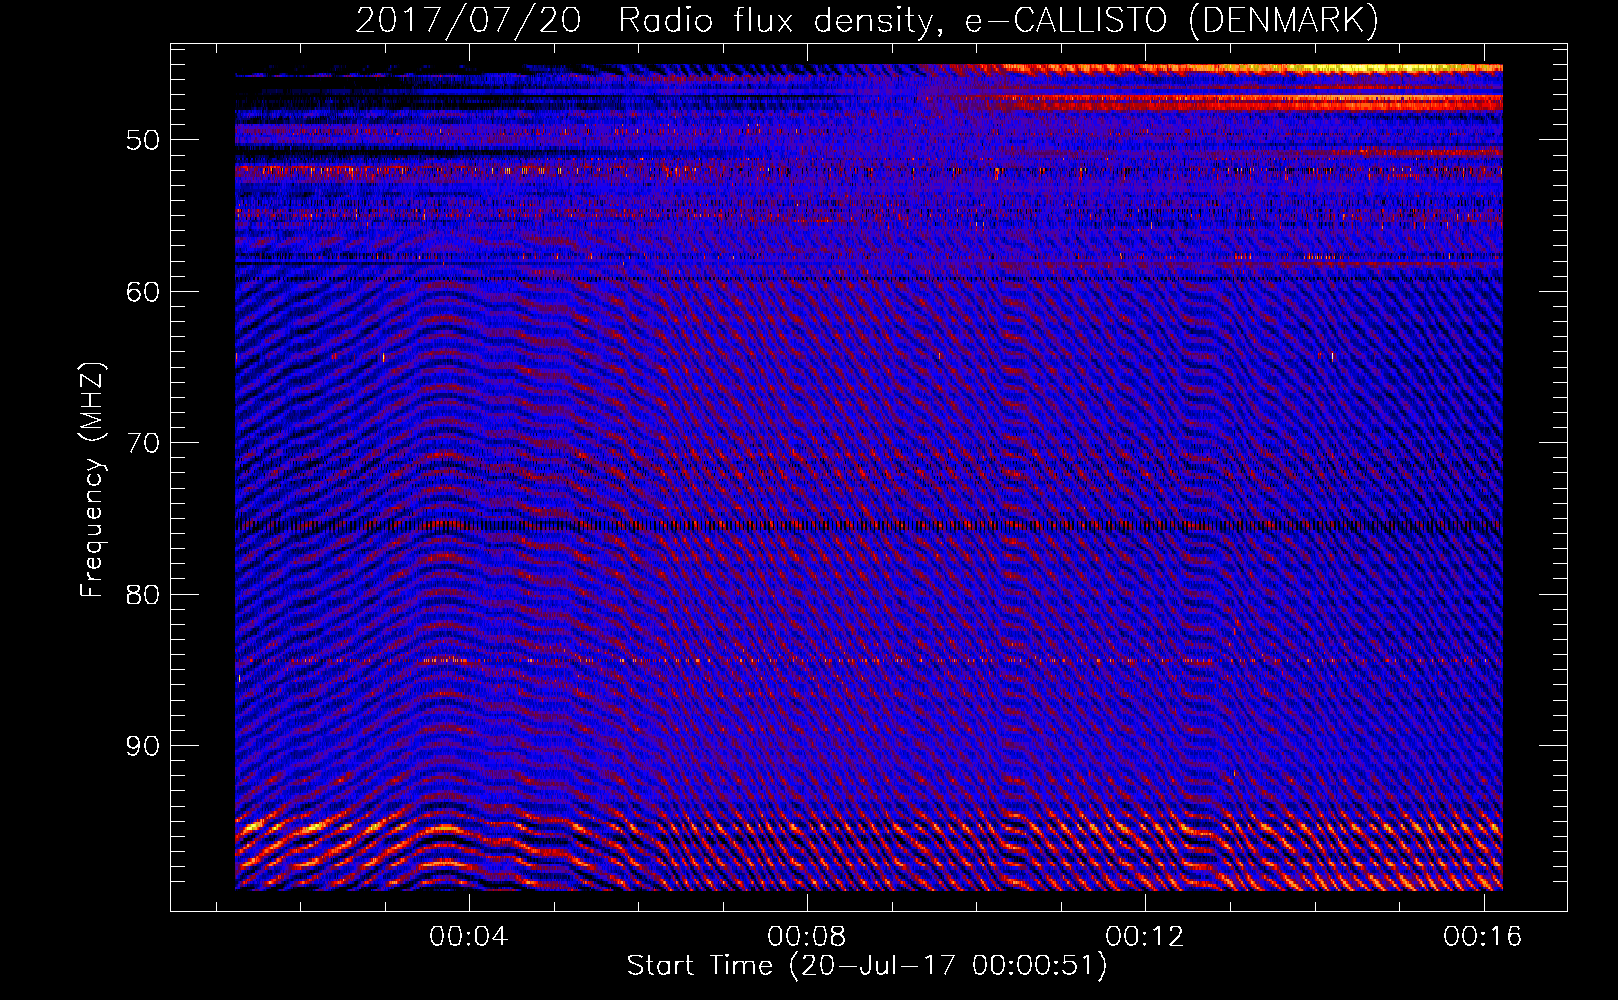This screenshot has height=1000, width=1618.
Task: Select the 50 frequency tick label
Action: 143,140
